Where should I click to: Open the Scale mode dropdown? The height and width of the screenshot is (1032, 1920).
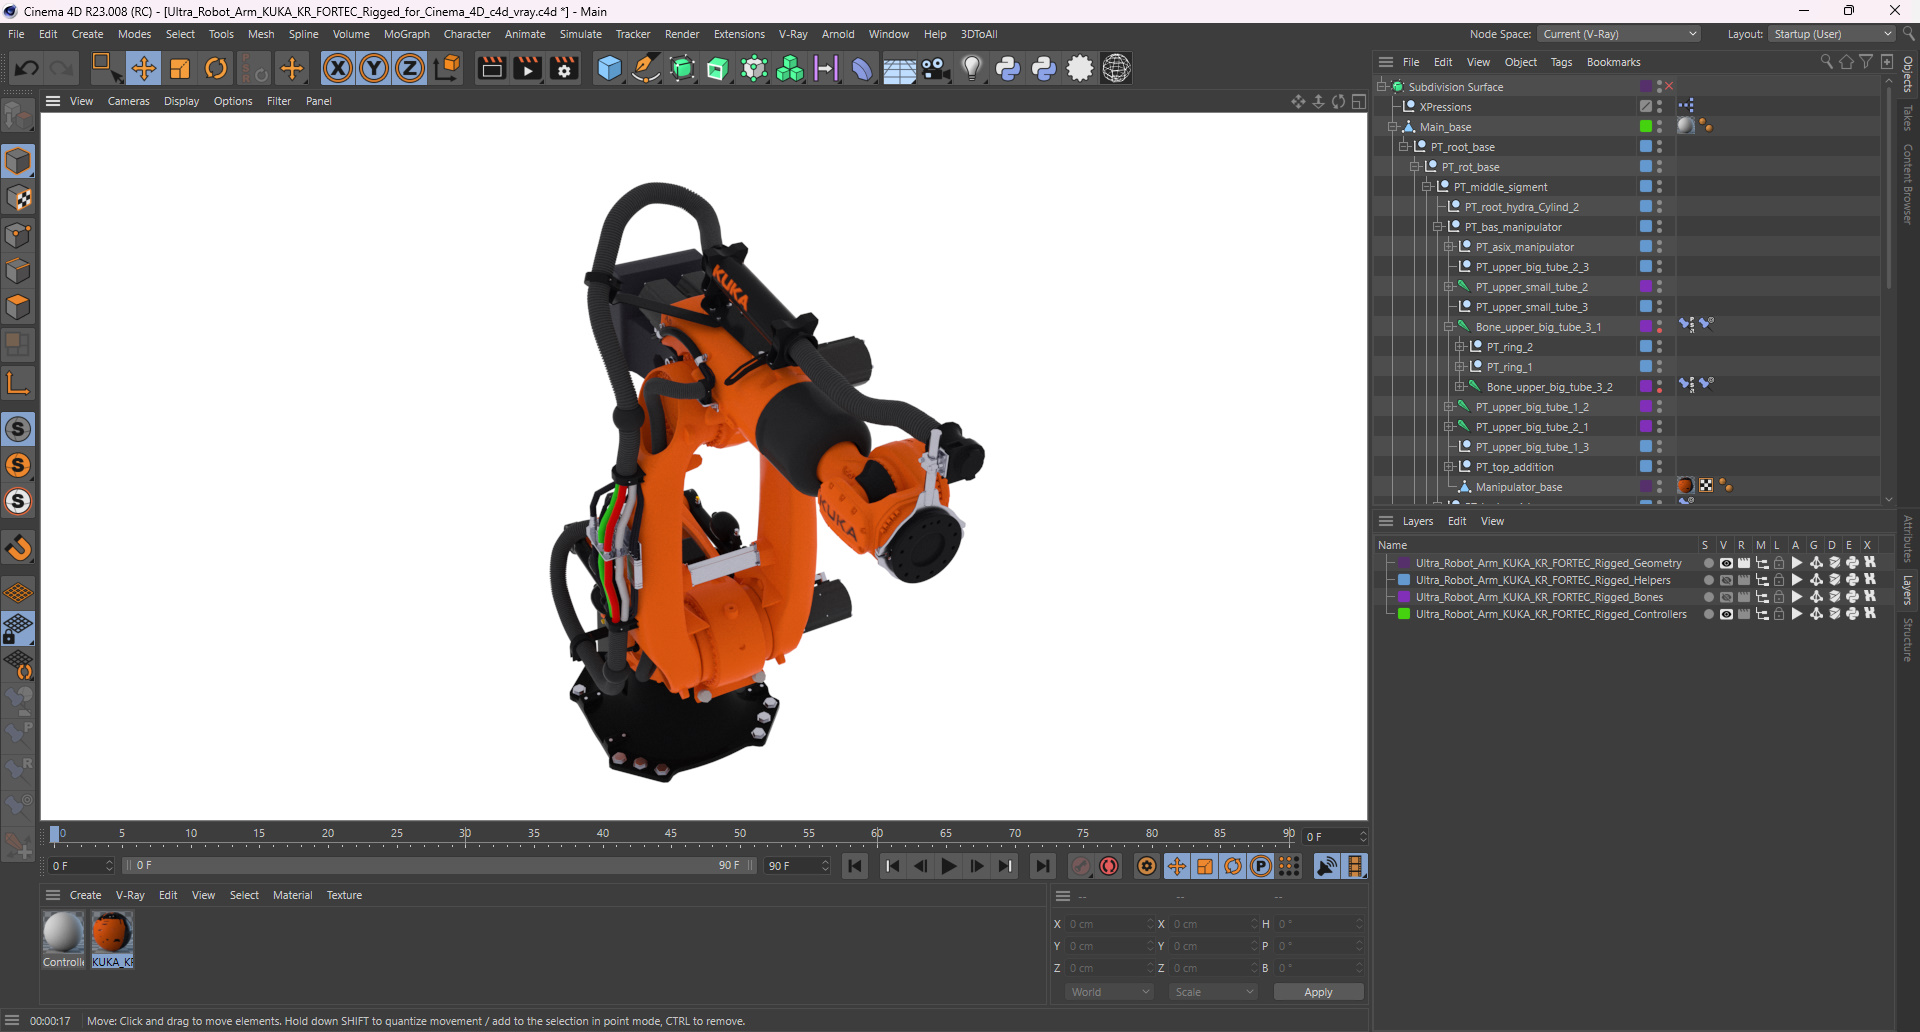tap(1213, 992)
